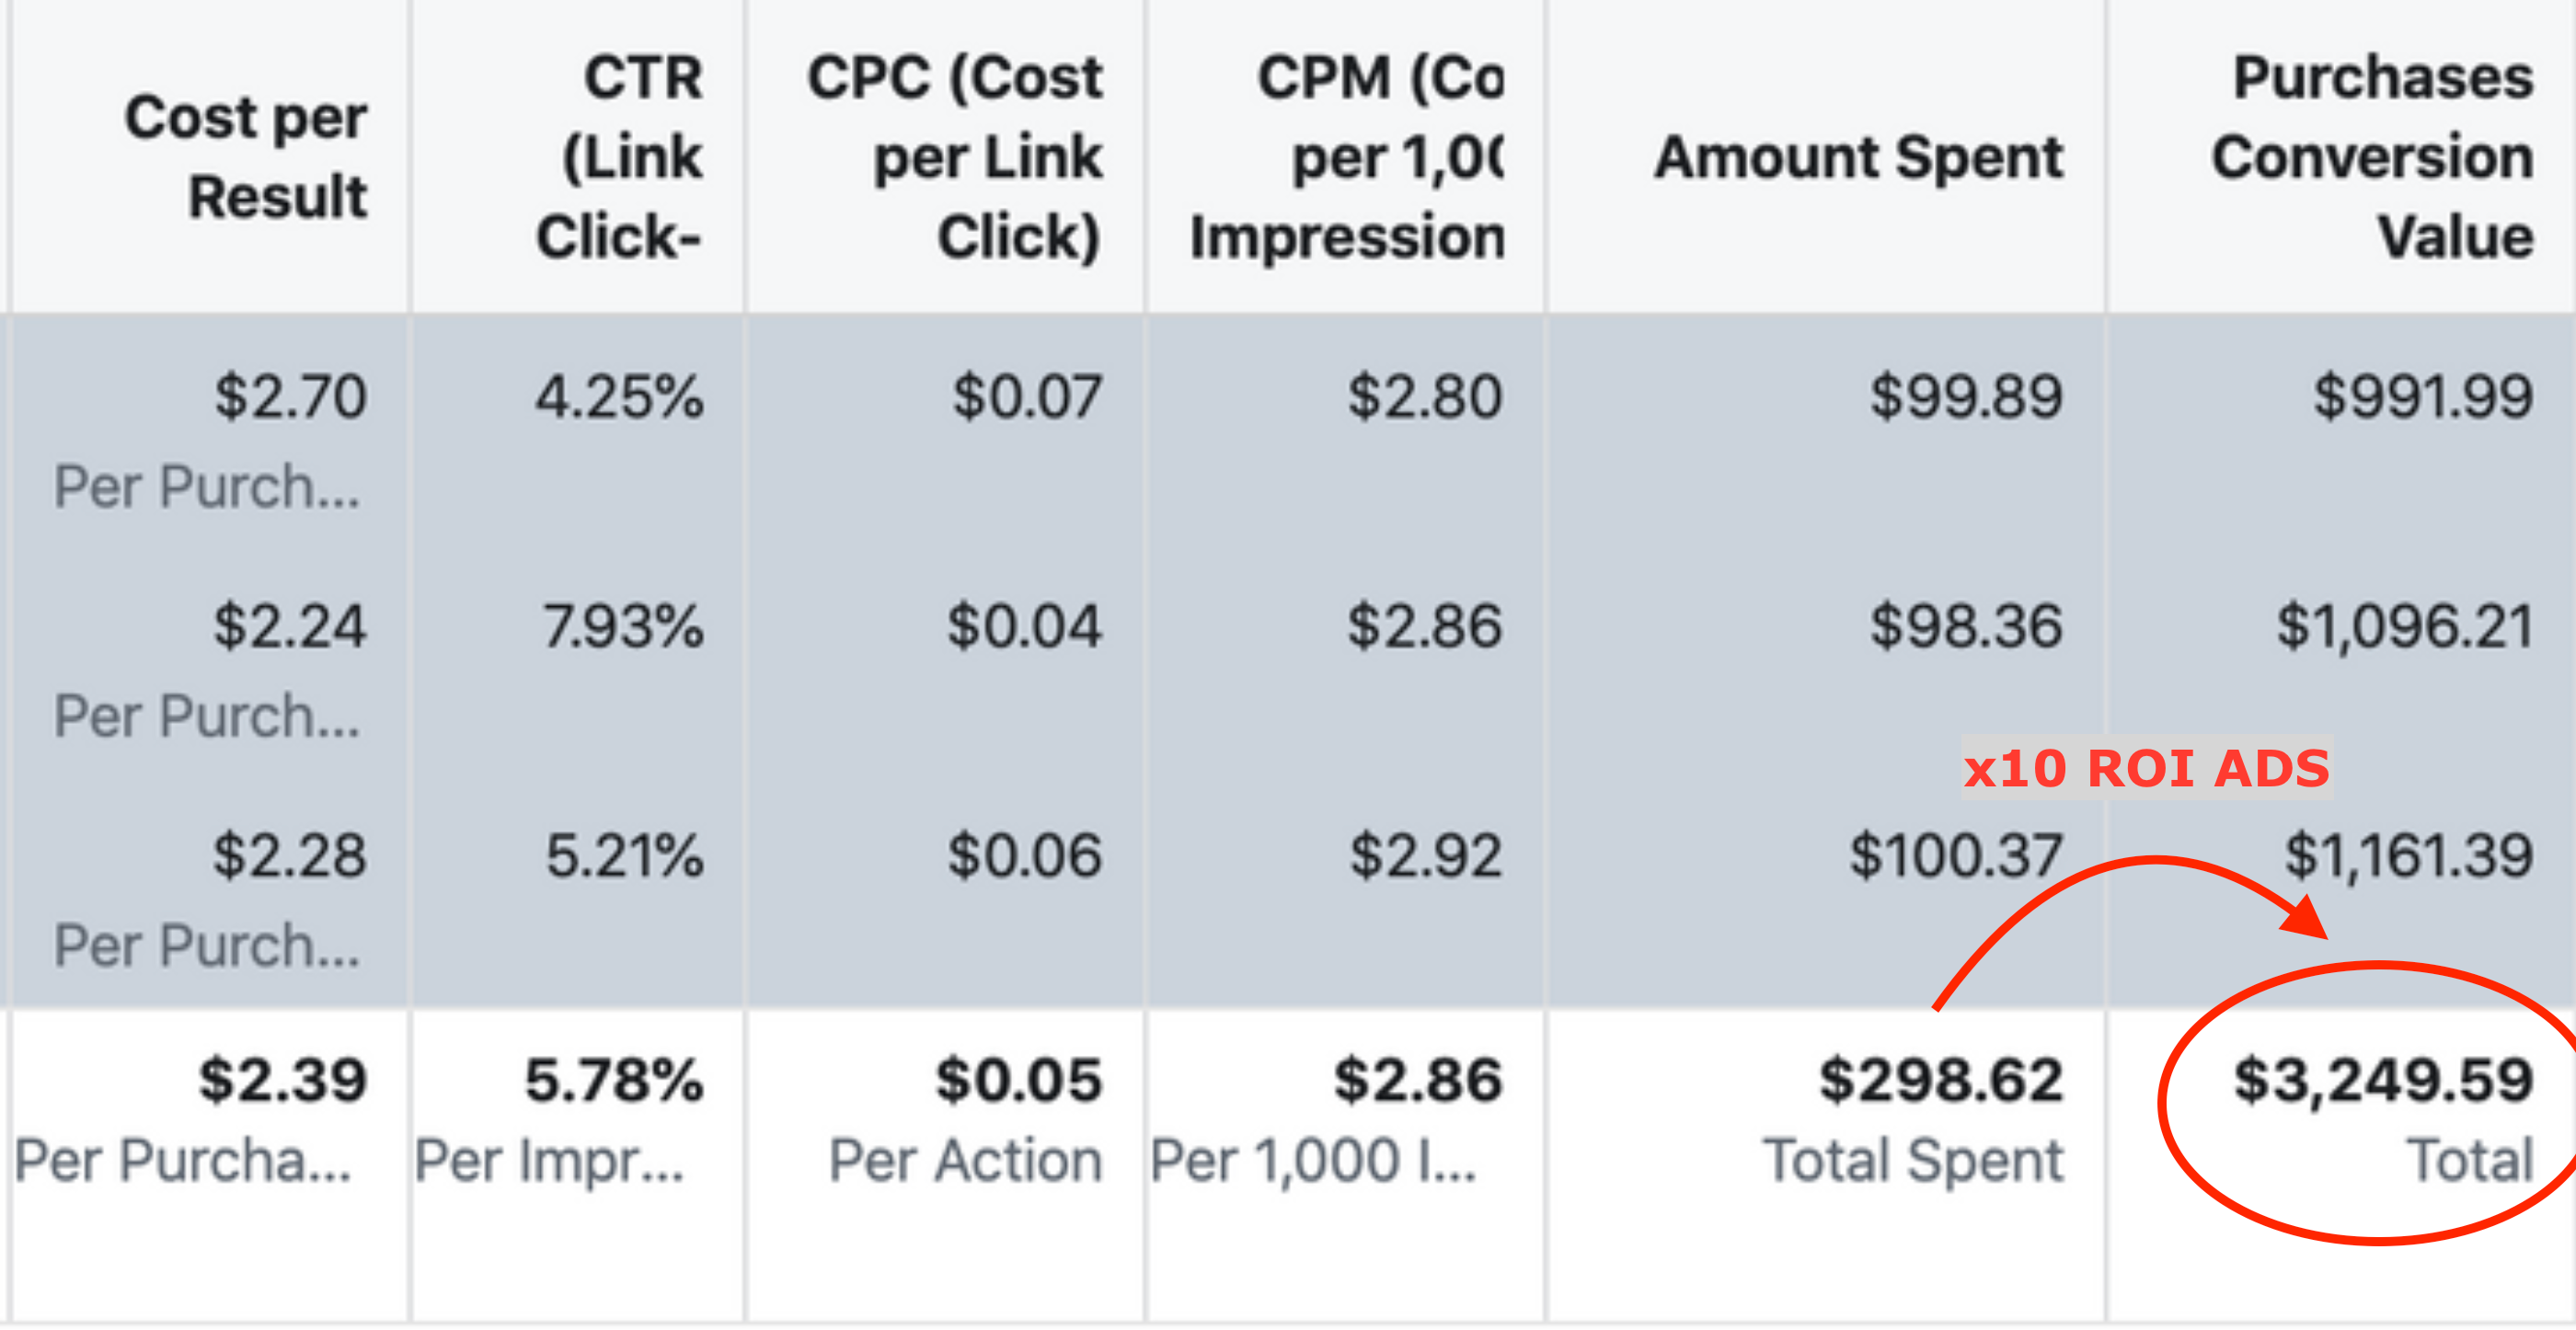
Task: Click the CPC (Cost per Link Click) header
Action: click(x=955, y=157)
